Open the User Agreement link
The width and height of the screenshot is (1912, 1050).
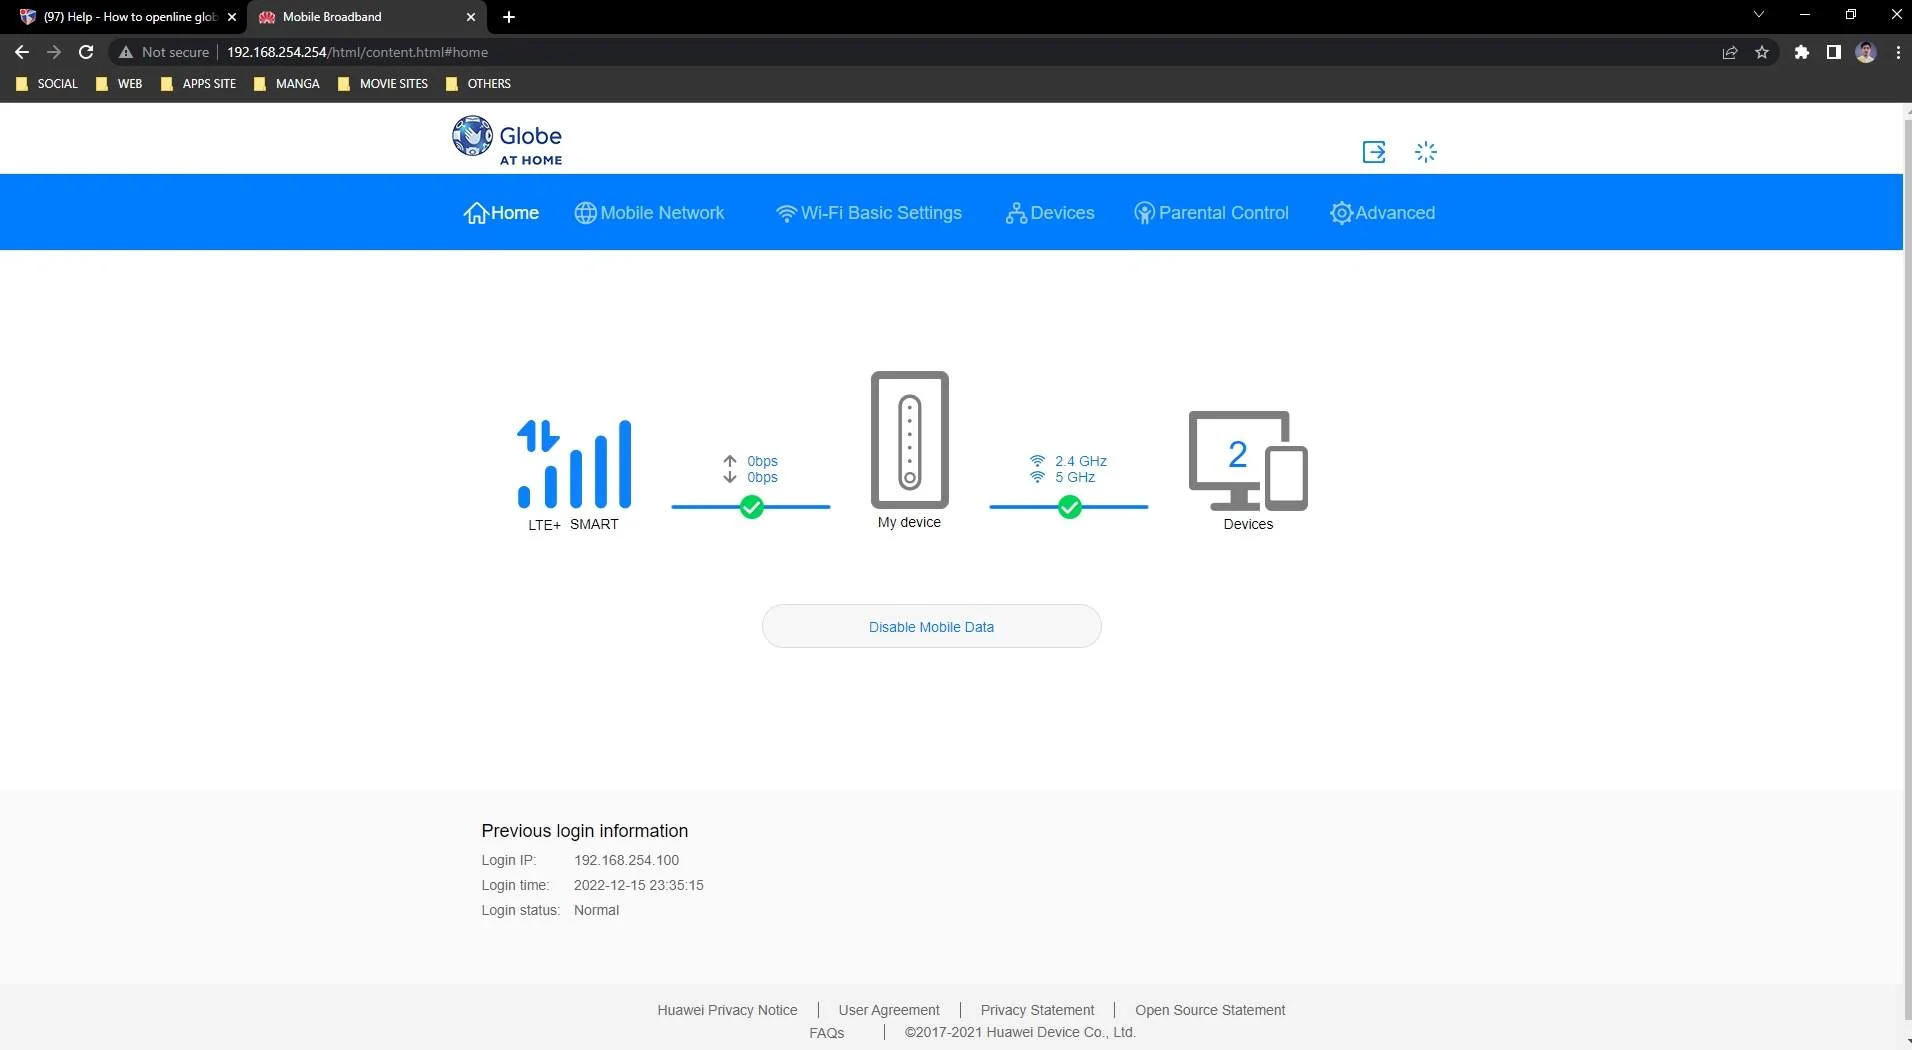(x=889, y=1010)
